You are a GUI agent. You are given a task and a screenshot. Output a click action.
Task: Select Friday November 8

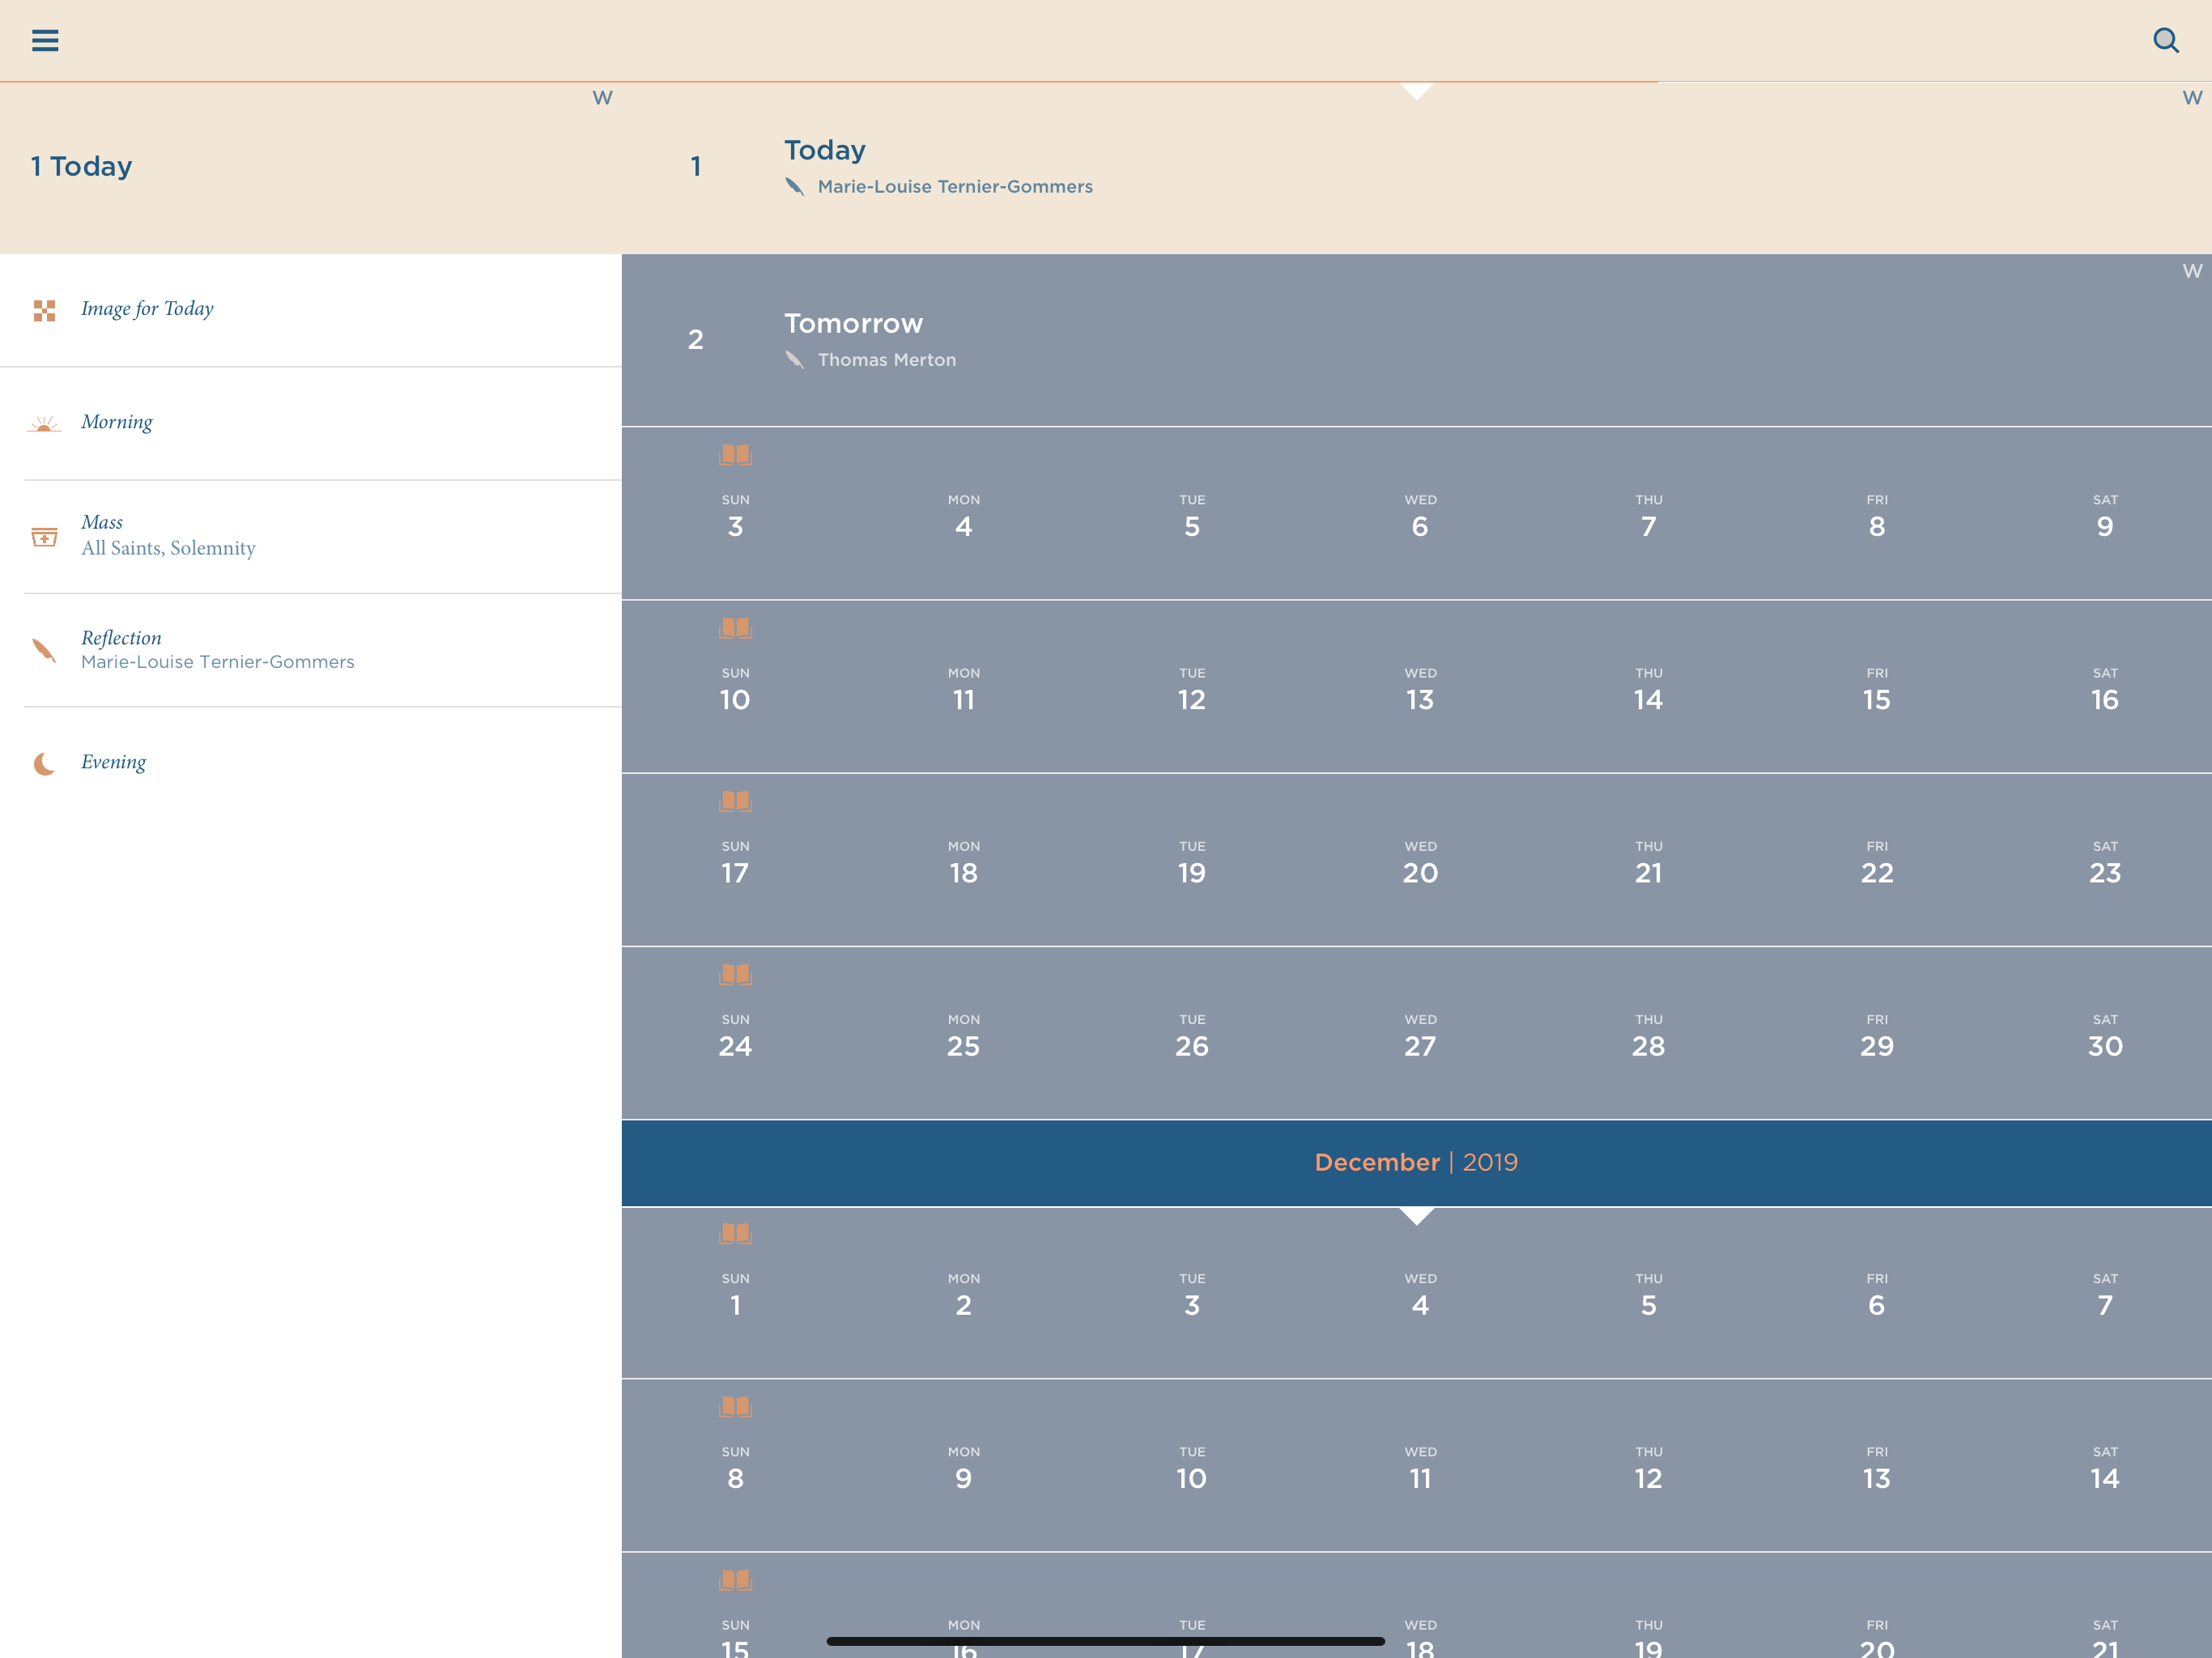click(1877, 516)
